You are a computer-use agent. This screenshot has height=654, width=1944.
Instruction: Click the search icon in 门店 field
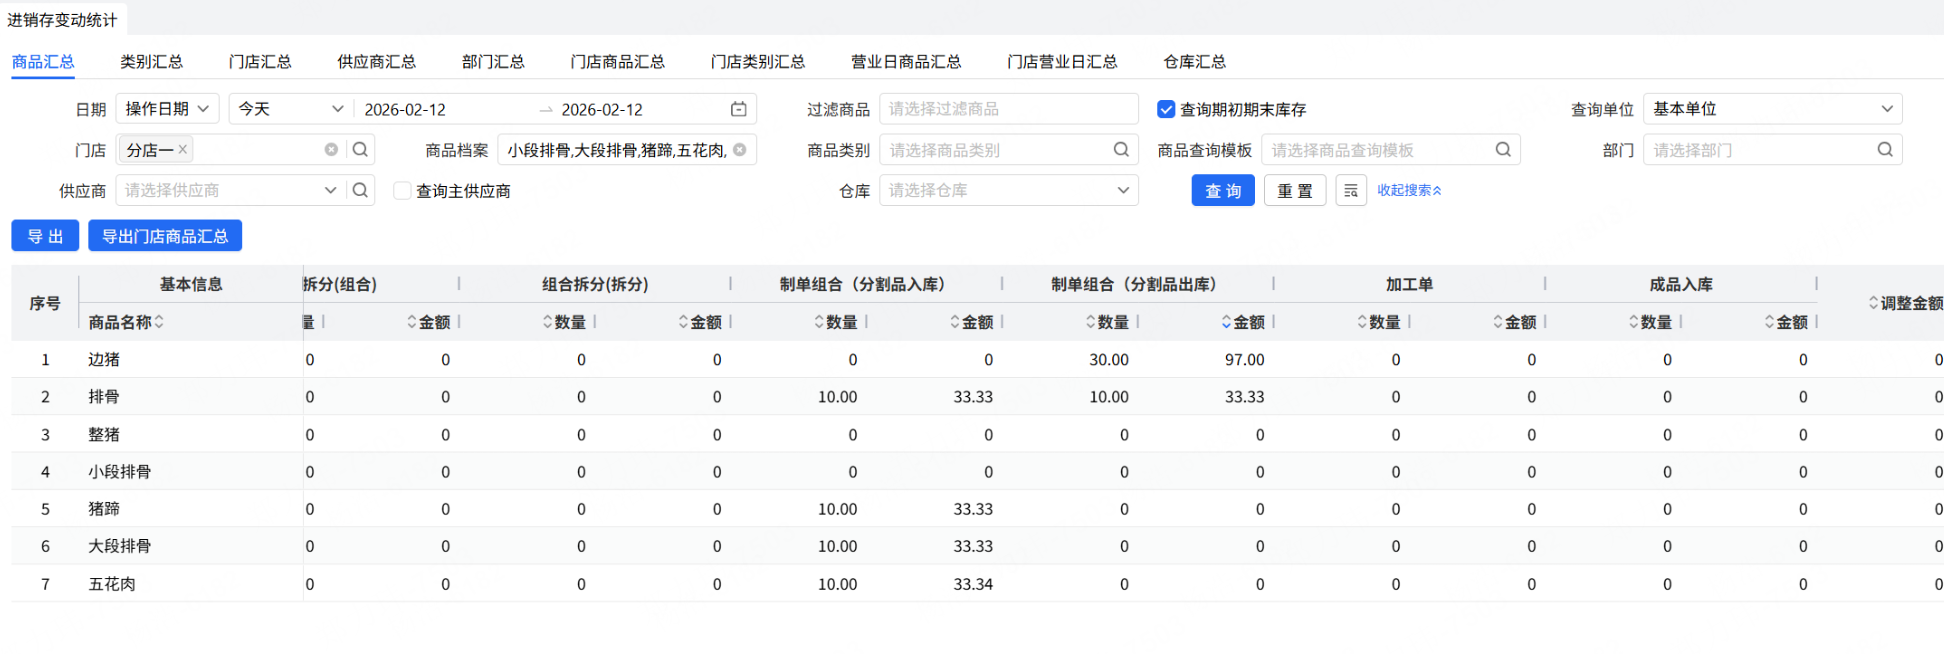point(361,150)
